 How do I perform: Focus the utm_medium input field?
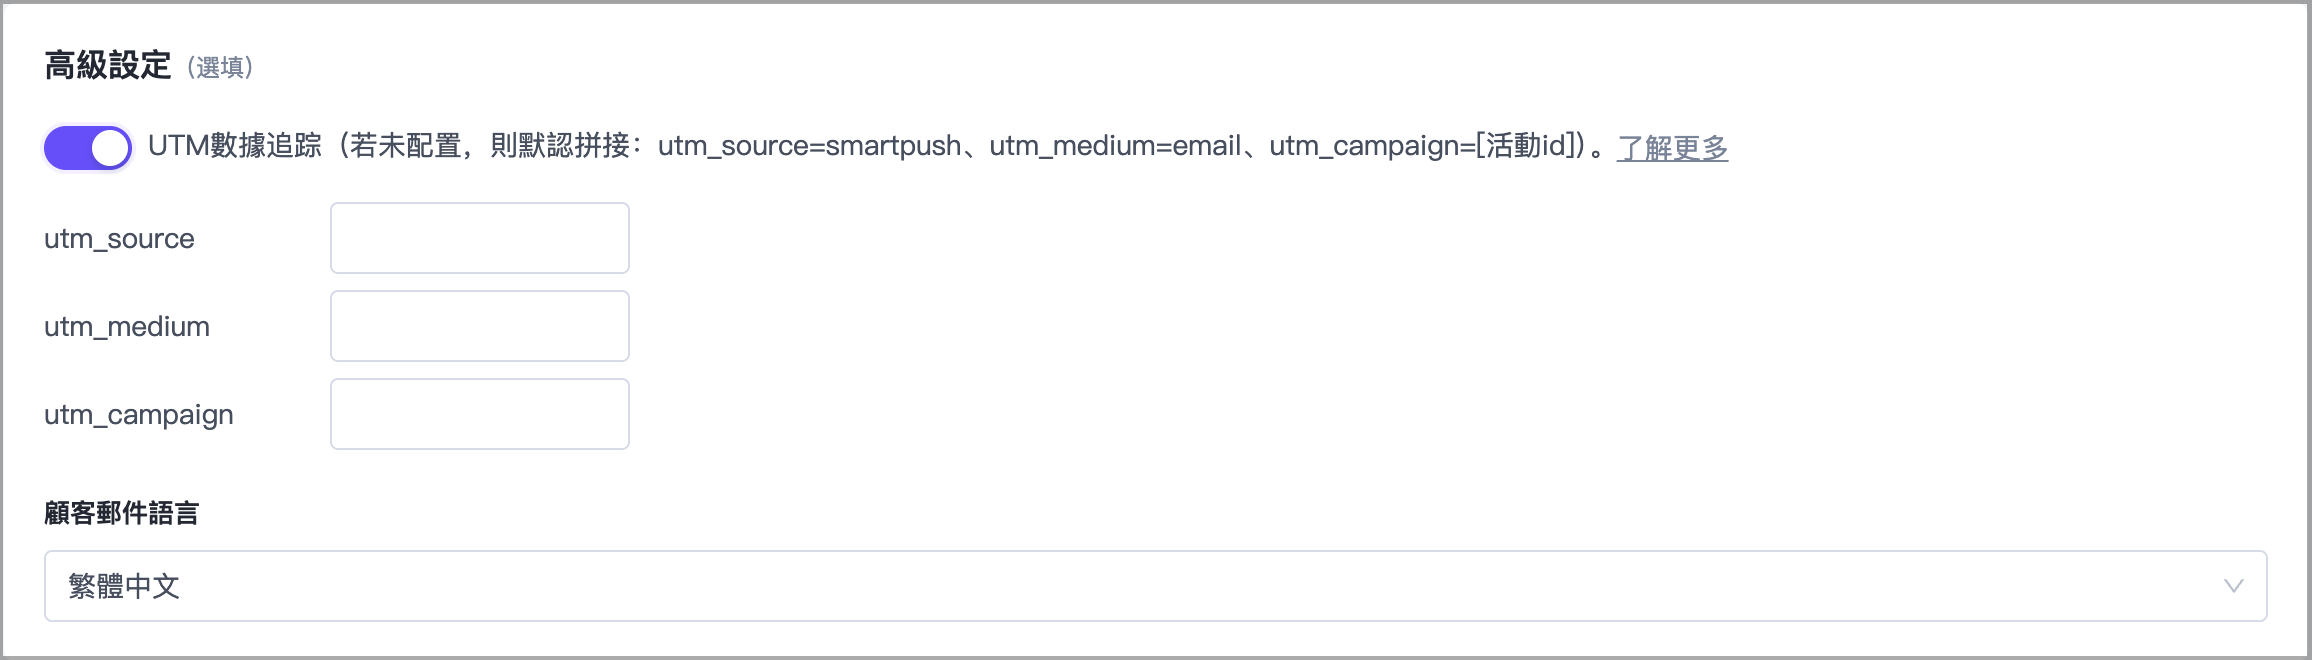click(x=480, y=326)
